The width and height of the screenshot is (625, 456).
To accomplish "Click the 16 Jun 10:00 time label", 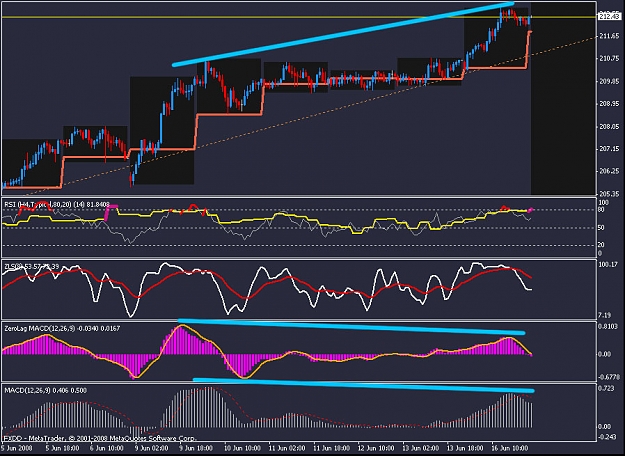I will pyautogui.click(x=510, y=448).
